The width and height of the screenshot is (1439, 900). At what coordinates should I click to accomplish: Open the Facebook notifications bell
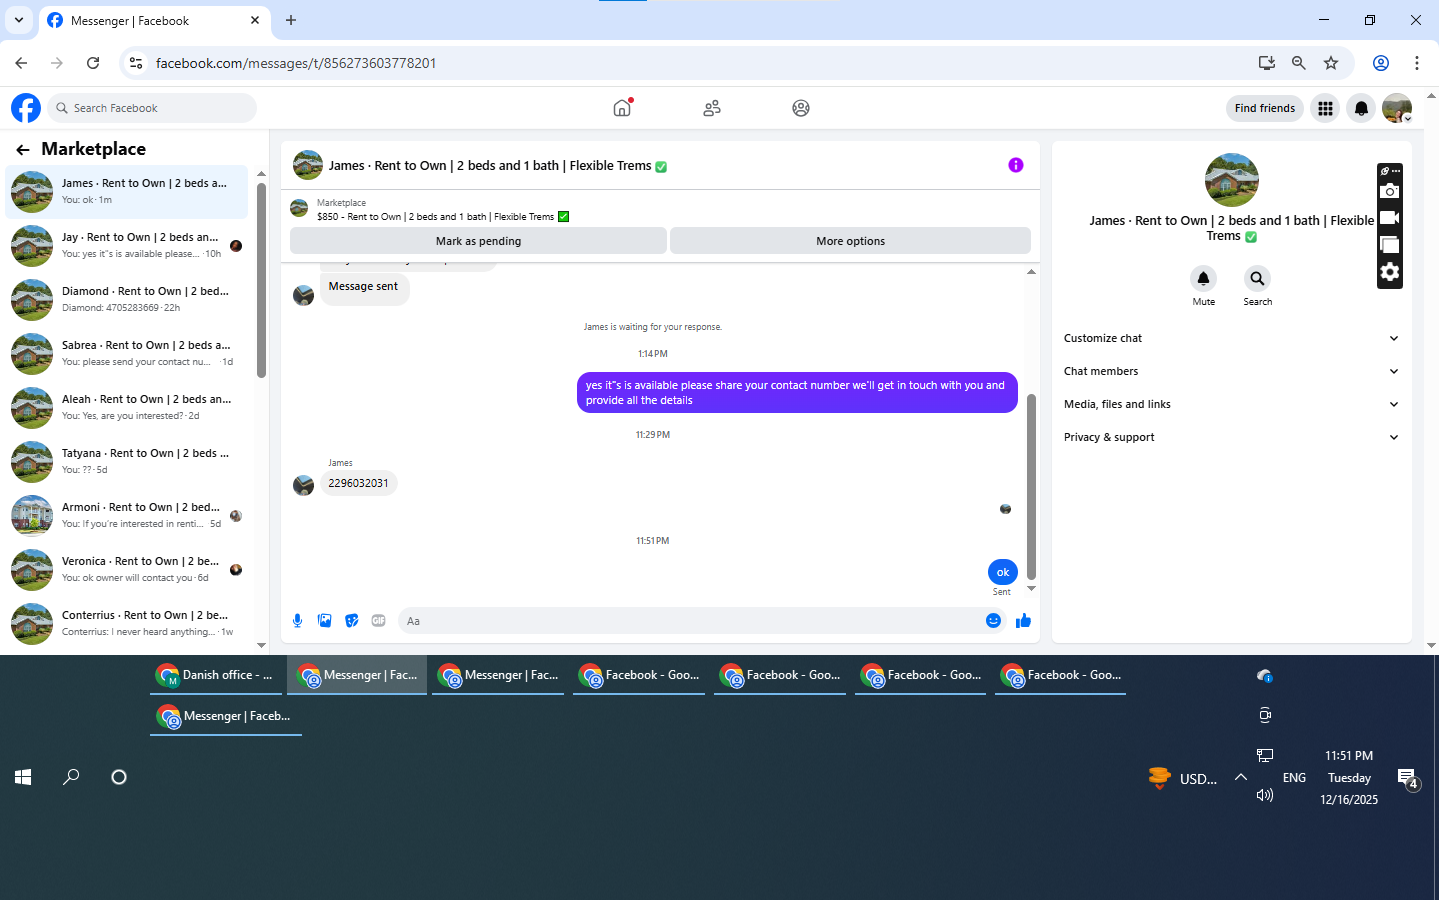tap(1361, 108)
